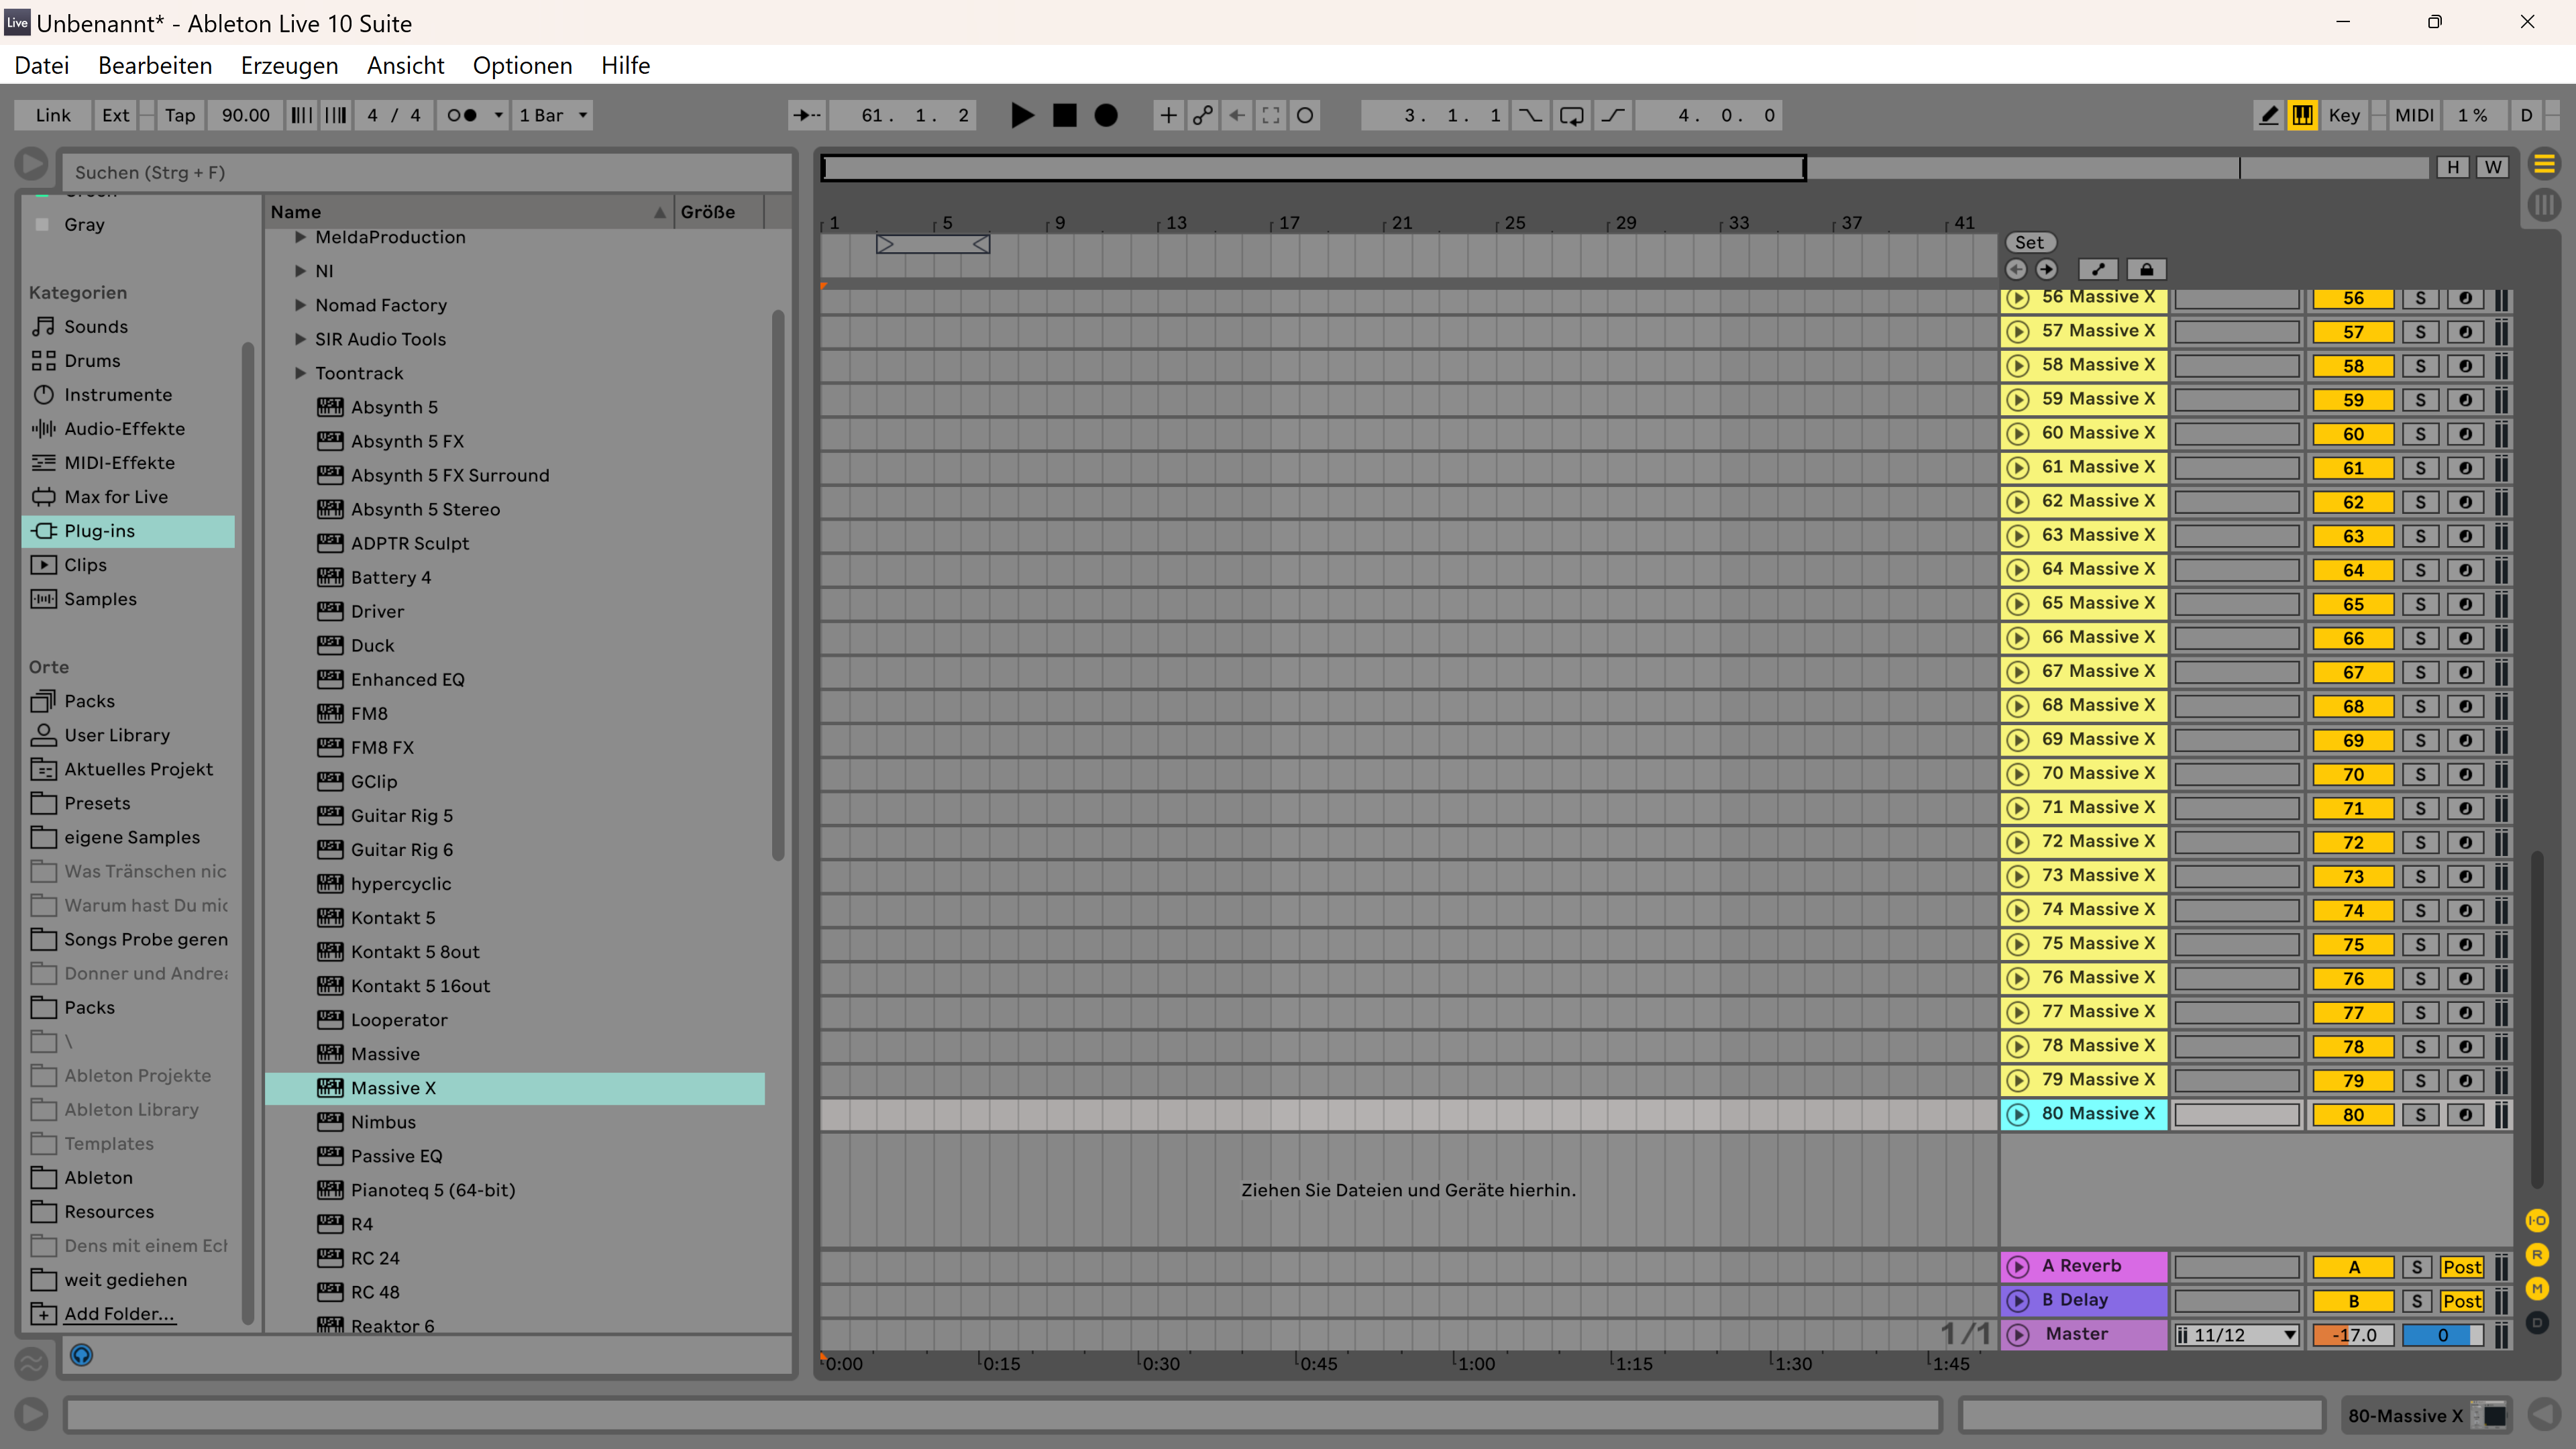2576x1449 pixels.
Task: Toggle the computer MIDI keyboard icon
Action: pos(2303,115)
